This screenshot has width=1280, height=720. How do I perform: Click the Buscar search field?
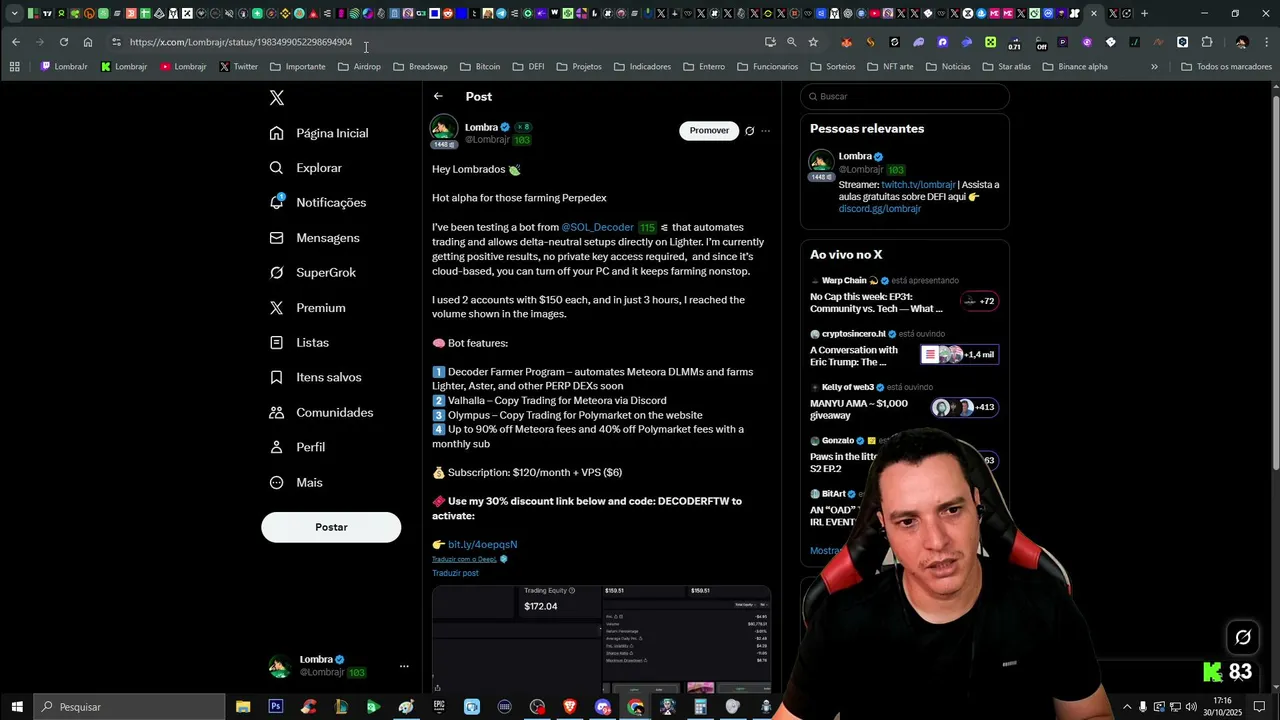904,96
